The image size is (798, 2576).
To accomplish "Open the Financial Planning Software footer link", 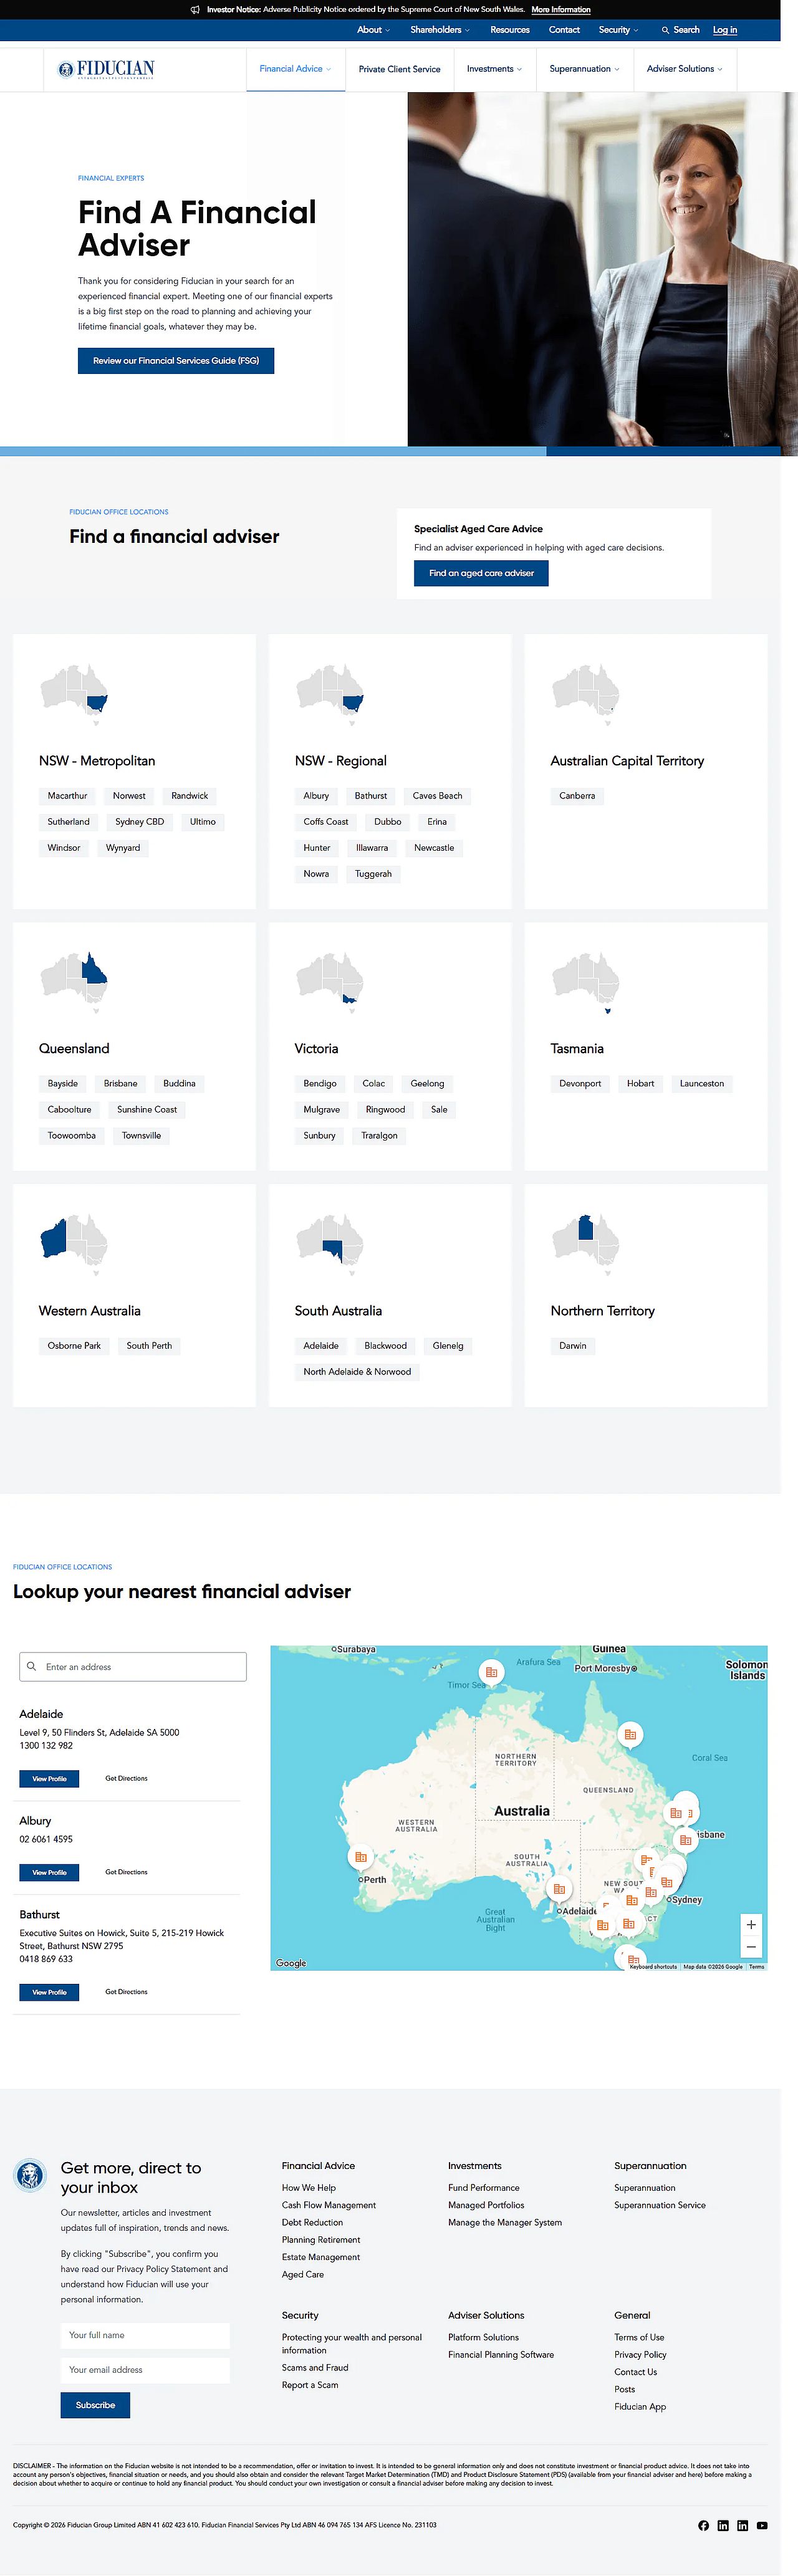I will tap(501, 2355).
